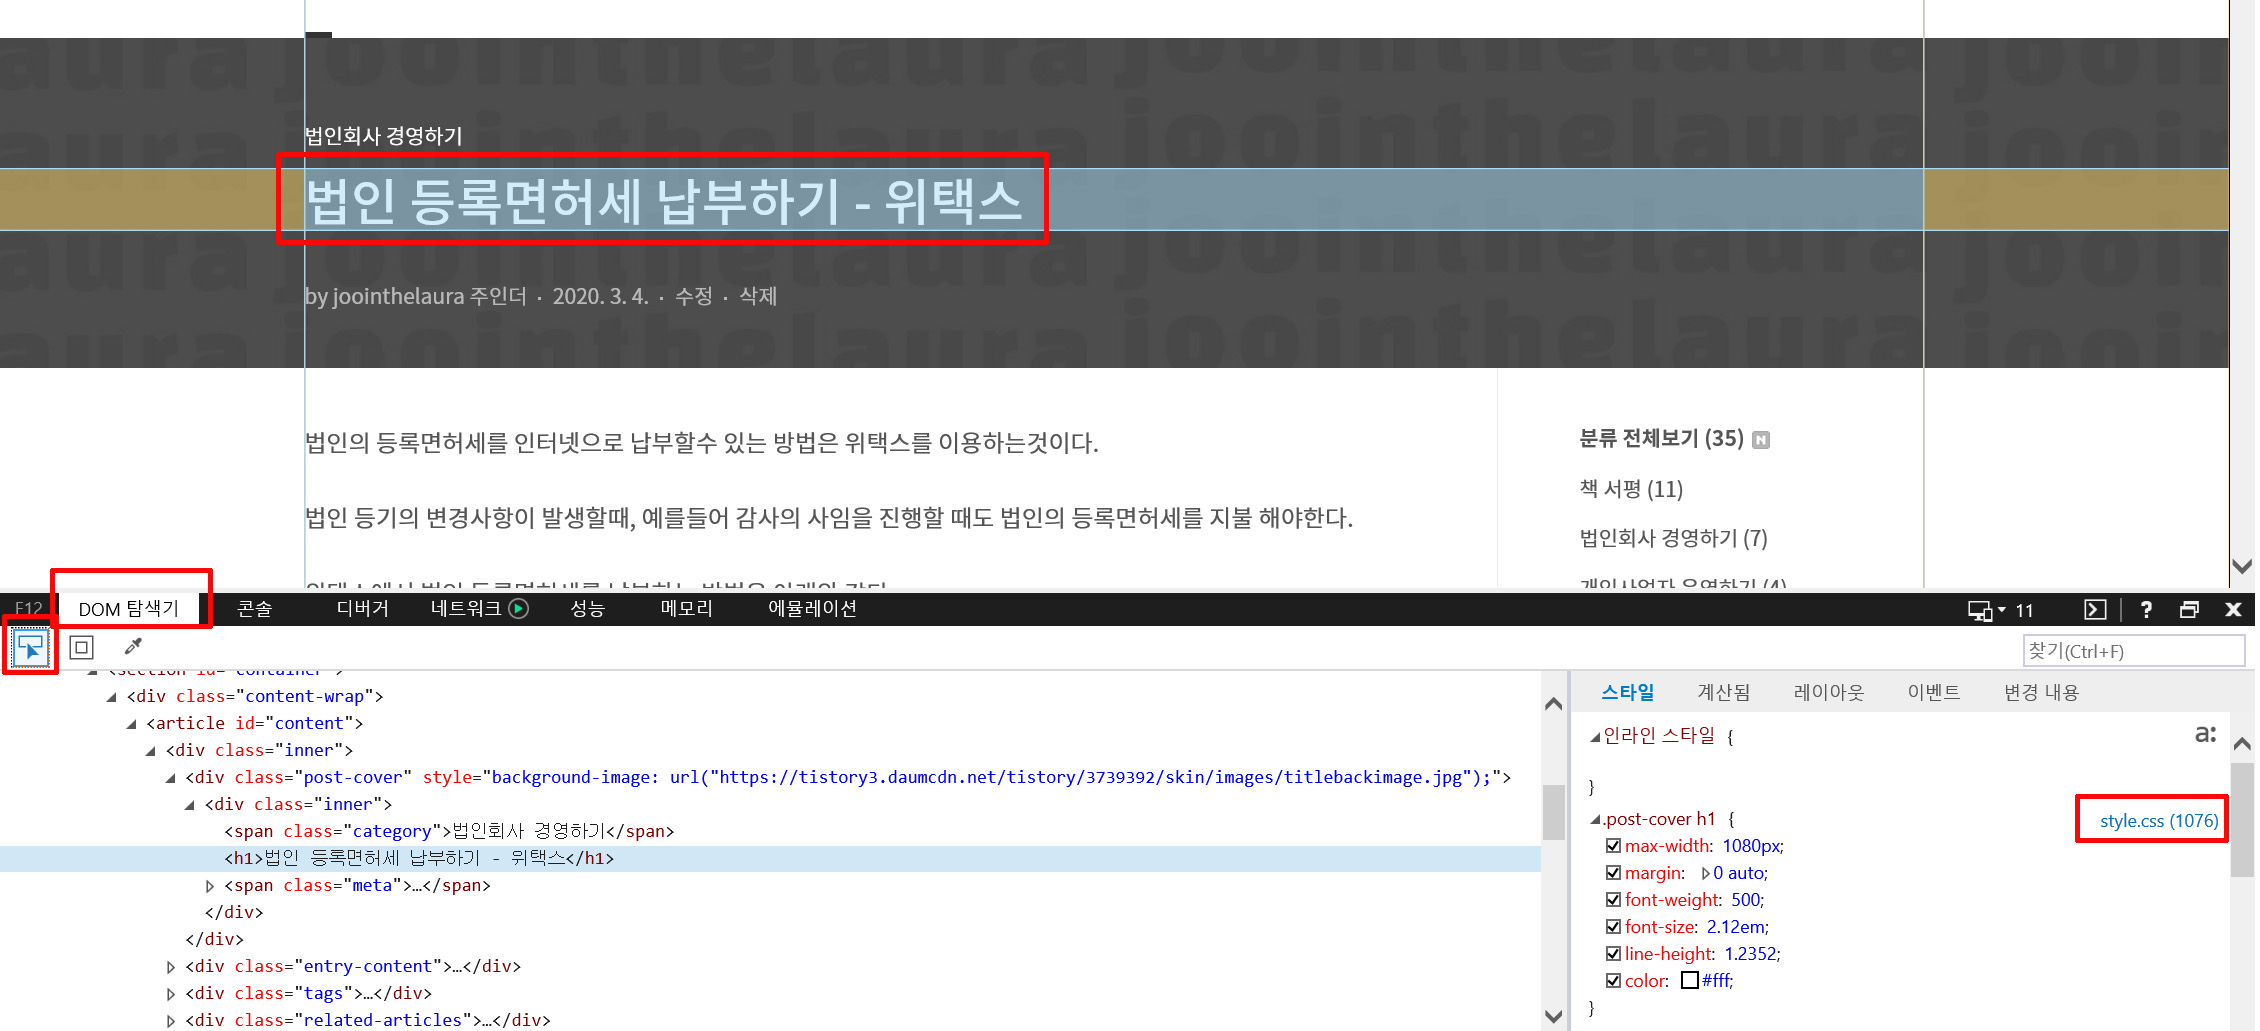The width and height of the screenshot is (2260, 1031).
Task: Expand the div entry-content node
Action: tap(170, 967)
